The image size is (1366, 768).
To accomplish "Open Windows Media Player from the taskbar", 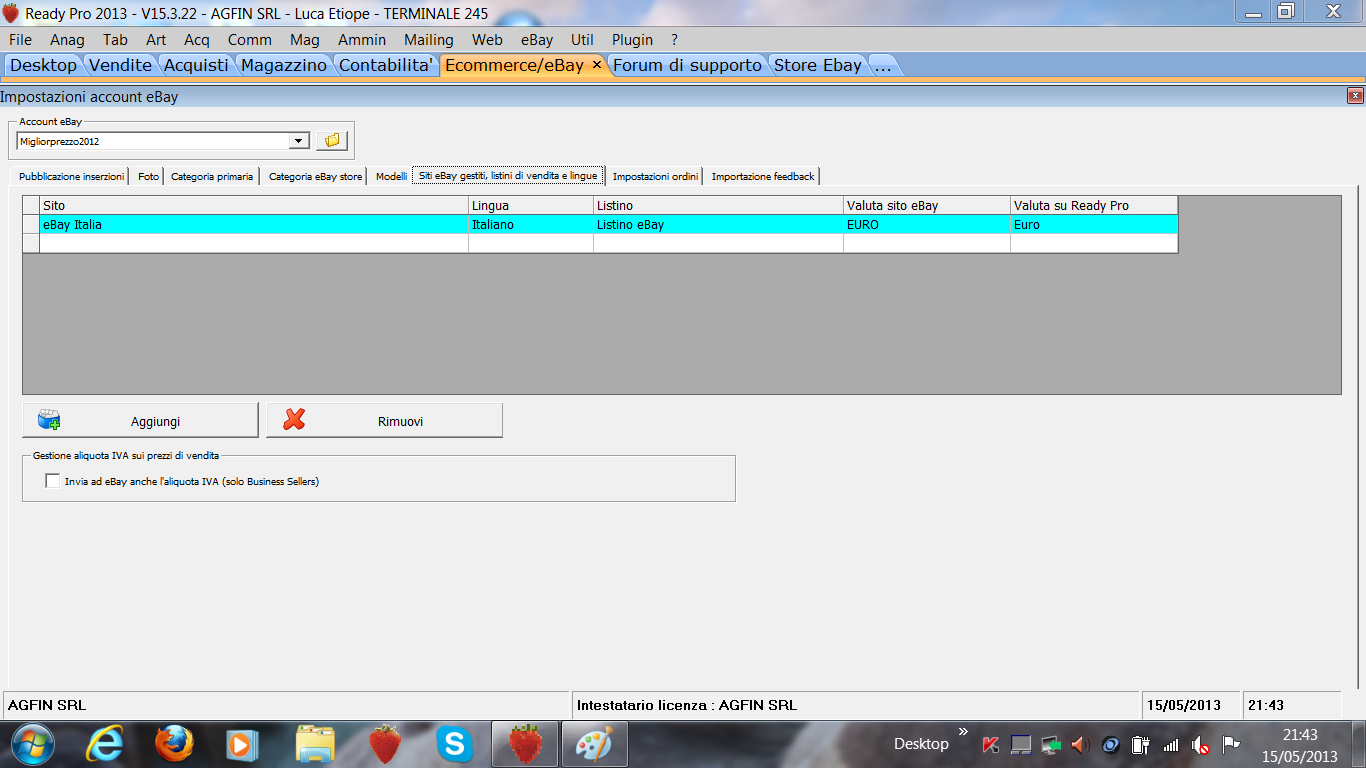I will point(243,744).
